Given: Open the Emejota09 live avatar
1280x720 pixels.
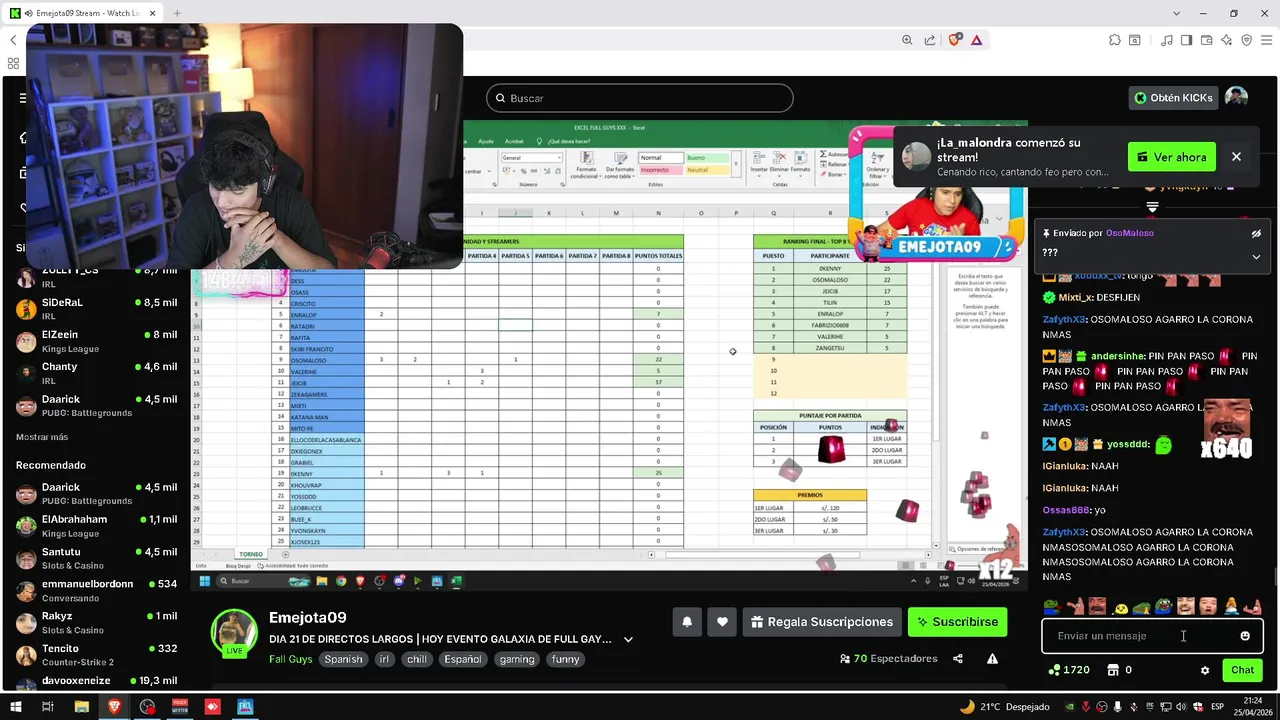Looking at the screenshot, I should [x=234, y=633].
